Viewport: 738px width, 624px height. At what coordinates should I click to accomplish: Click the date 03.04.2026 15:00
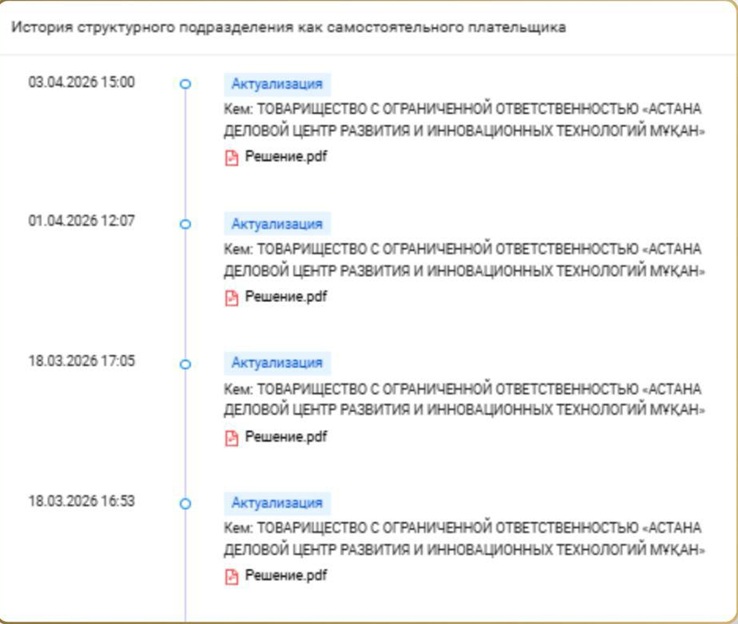81,82
